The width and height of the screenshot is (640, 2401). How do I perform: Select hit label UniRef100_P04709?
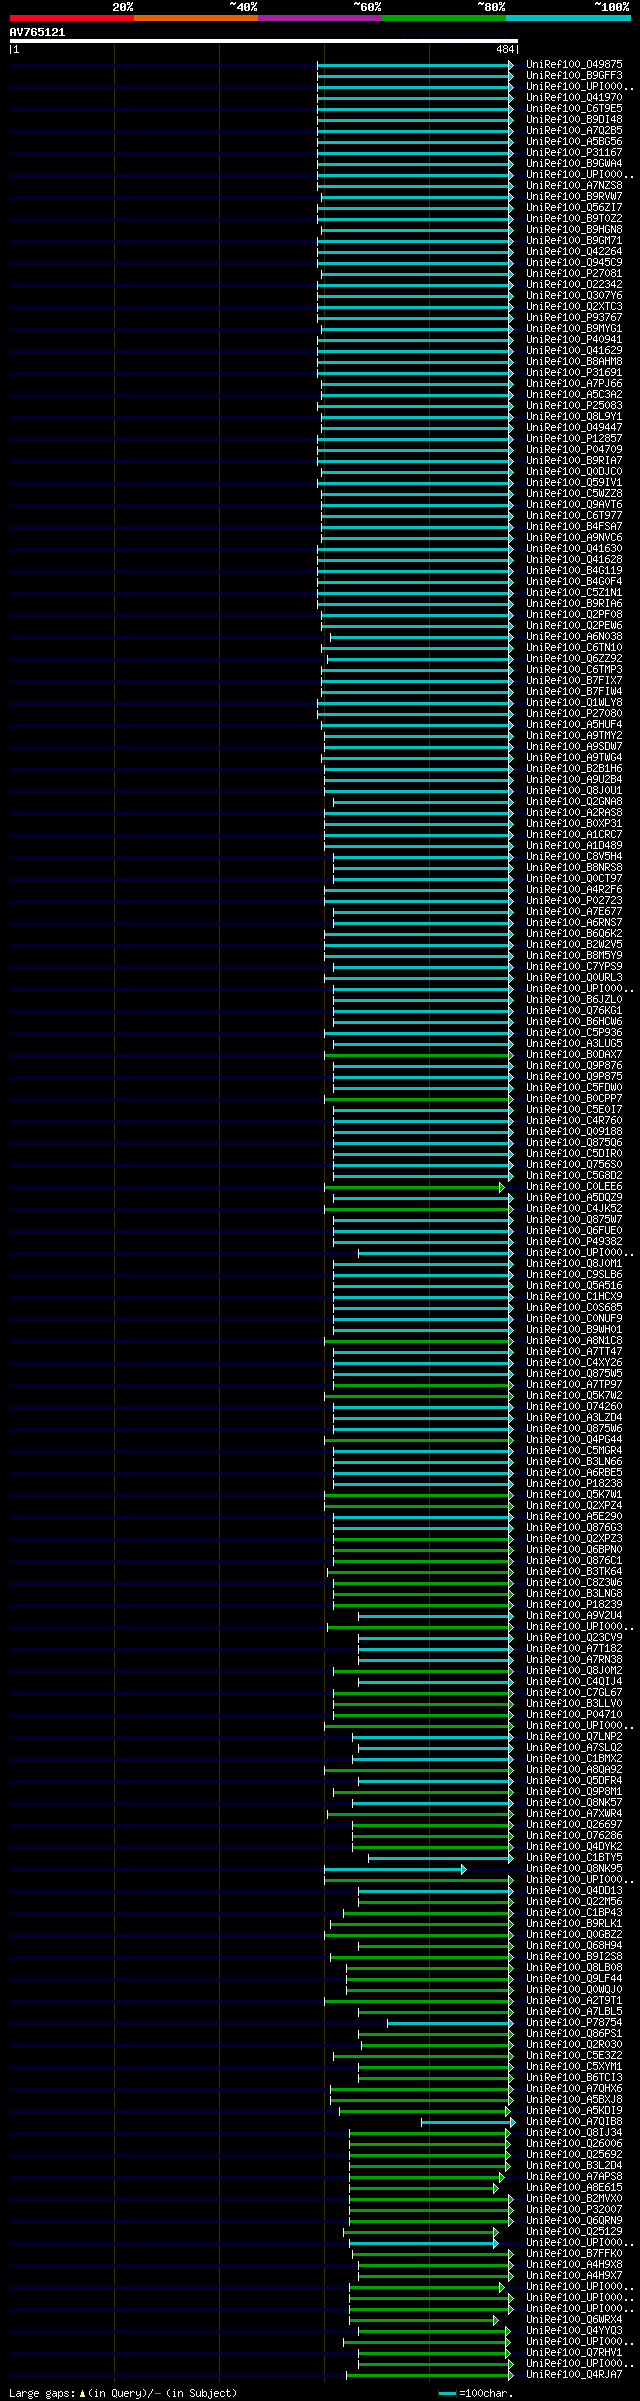click(x=574, y=449)
